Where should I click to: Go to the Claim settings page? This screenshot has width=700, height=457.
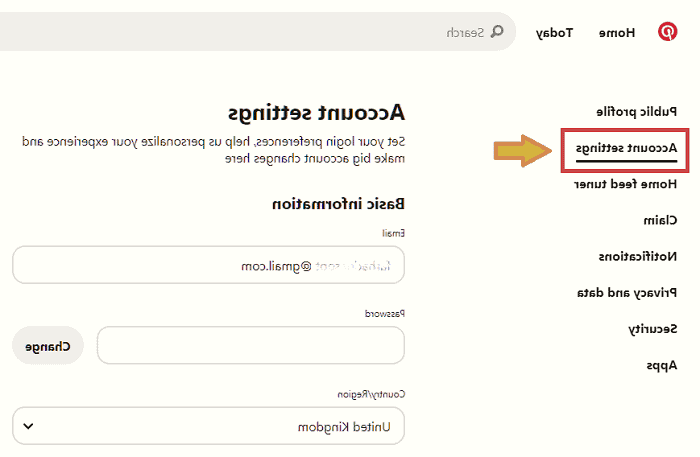[659, 220]
